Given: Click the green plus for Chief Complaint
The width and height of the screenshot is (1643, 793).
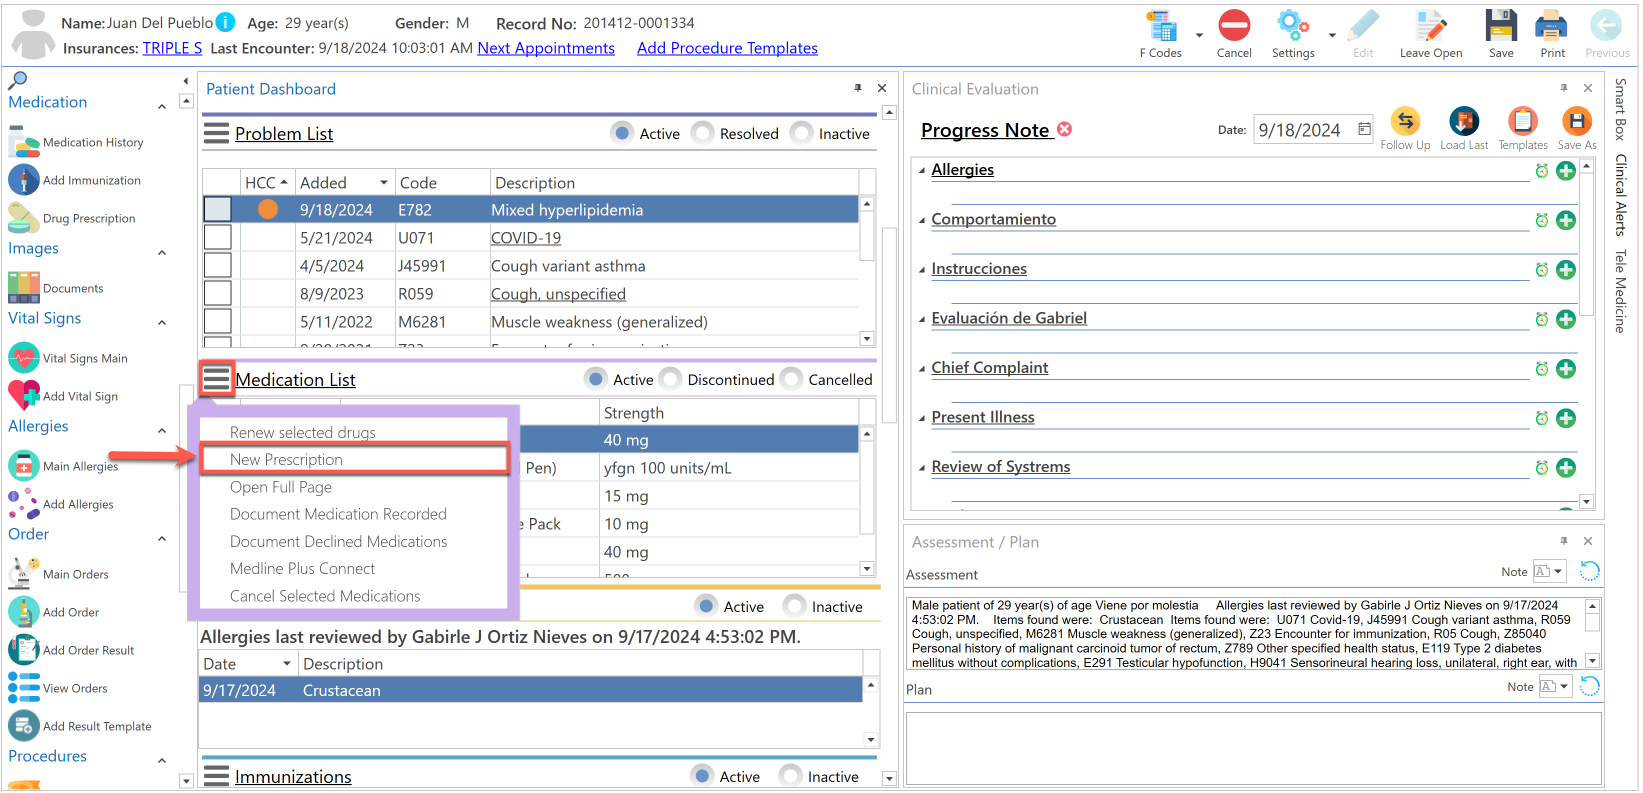Looking at the screenshot, I should tap(1566, 369).
